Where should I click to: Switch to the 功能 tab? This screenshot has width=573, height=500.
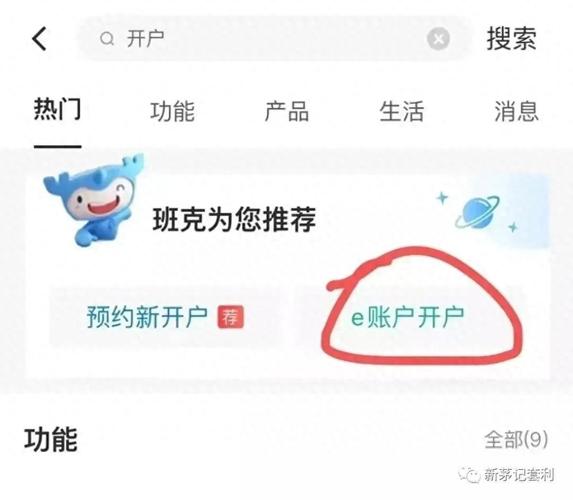172,111
